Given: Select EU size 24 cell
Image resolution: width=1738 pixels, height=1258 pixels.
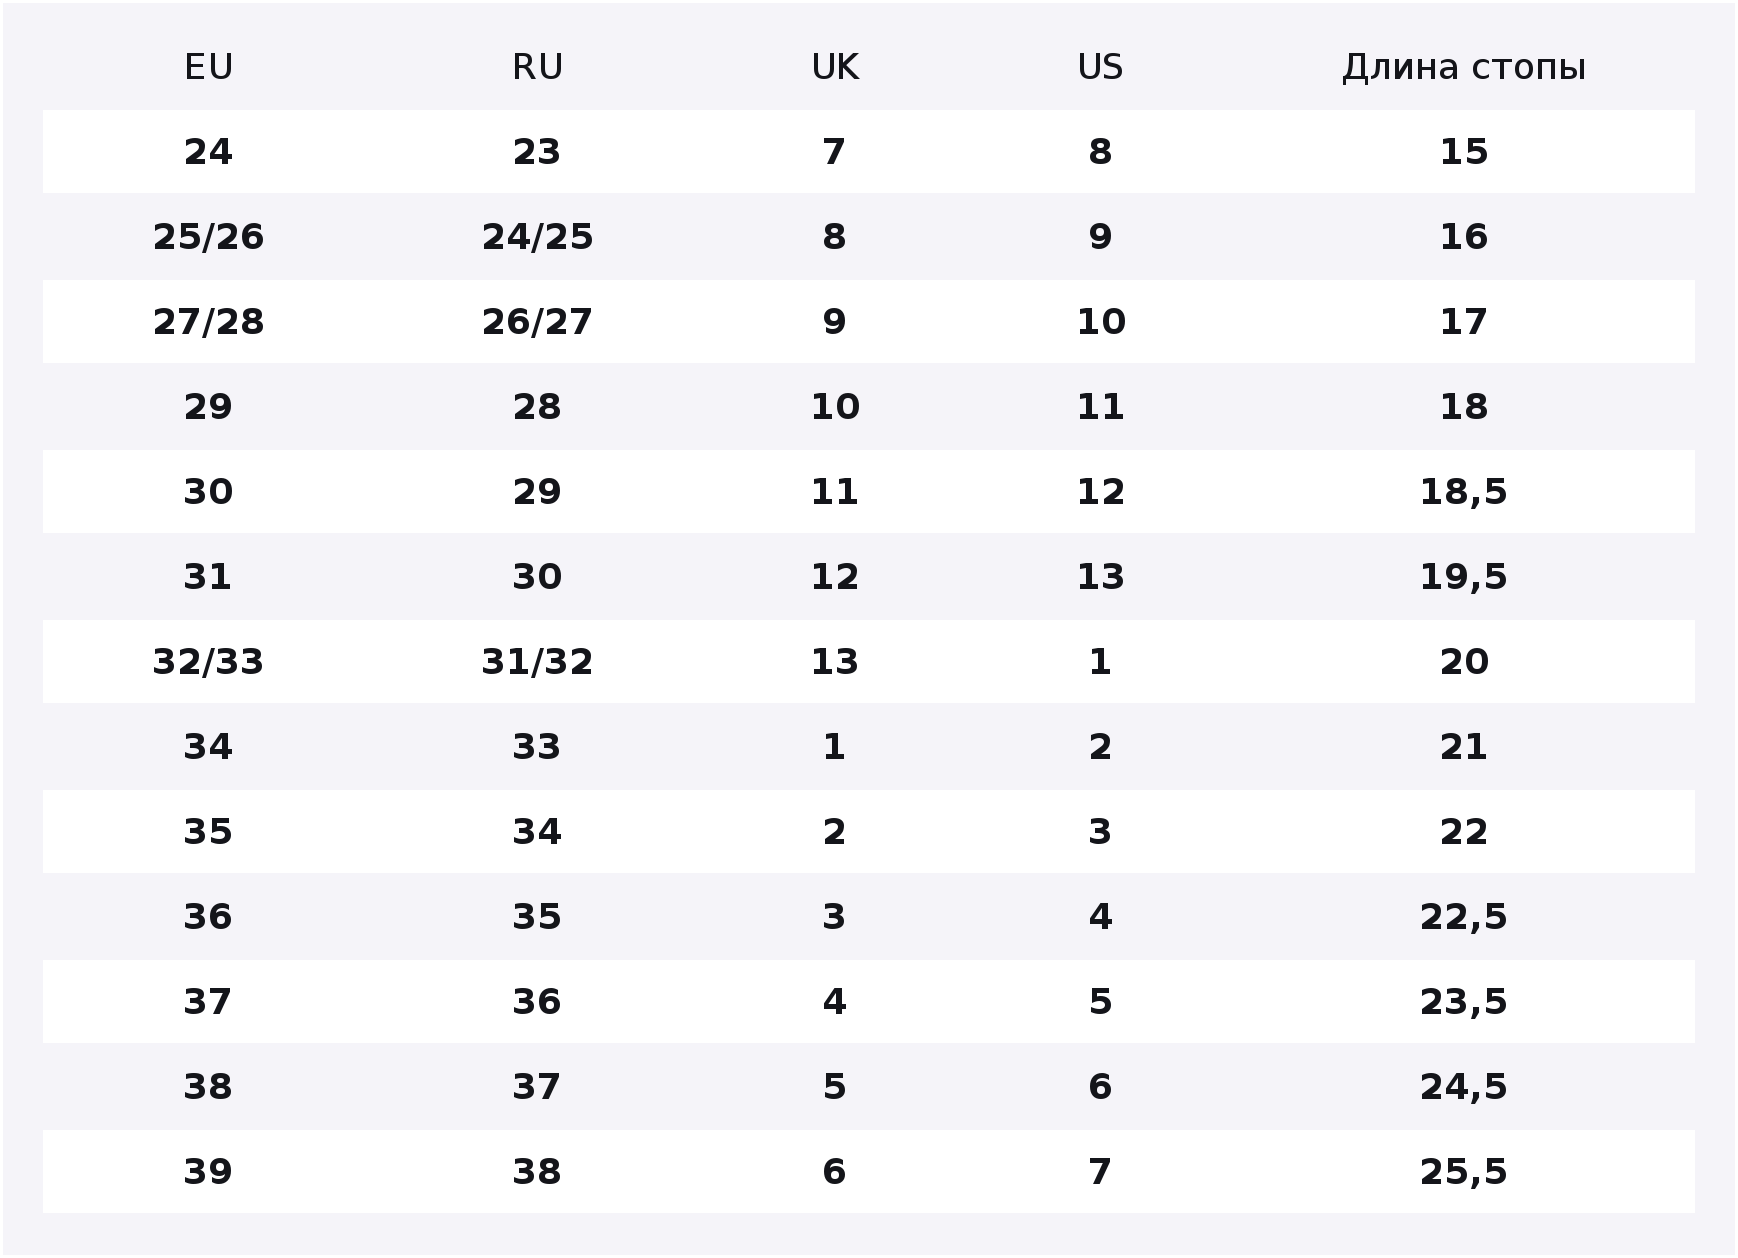Looking at the screenshot, I should pos(208,152).
